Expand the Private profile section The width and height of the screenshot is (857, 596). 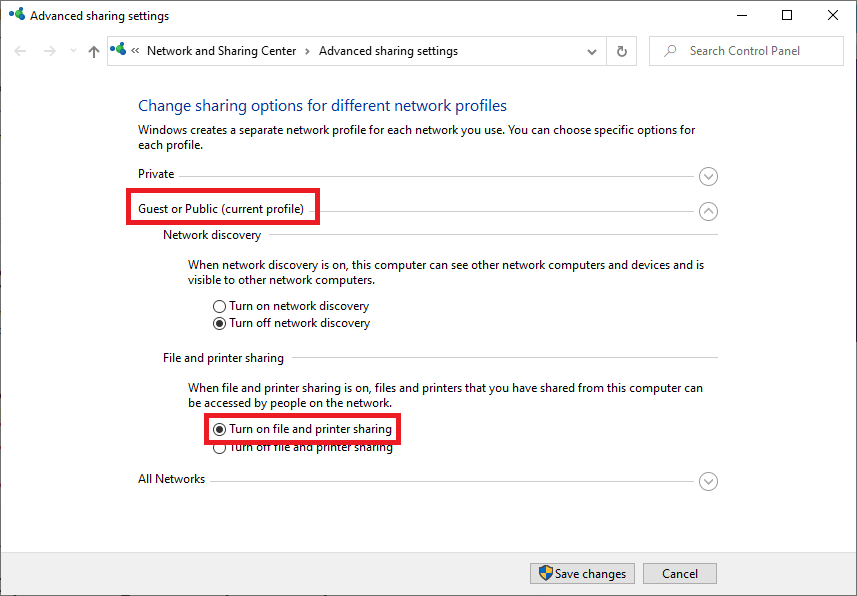(708, 177)
